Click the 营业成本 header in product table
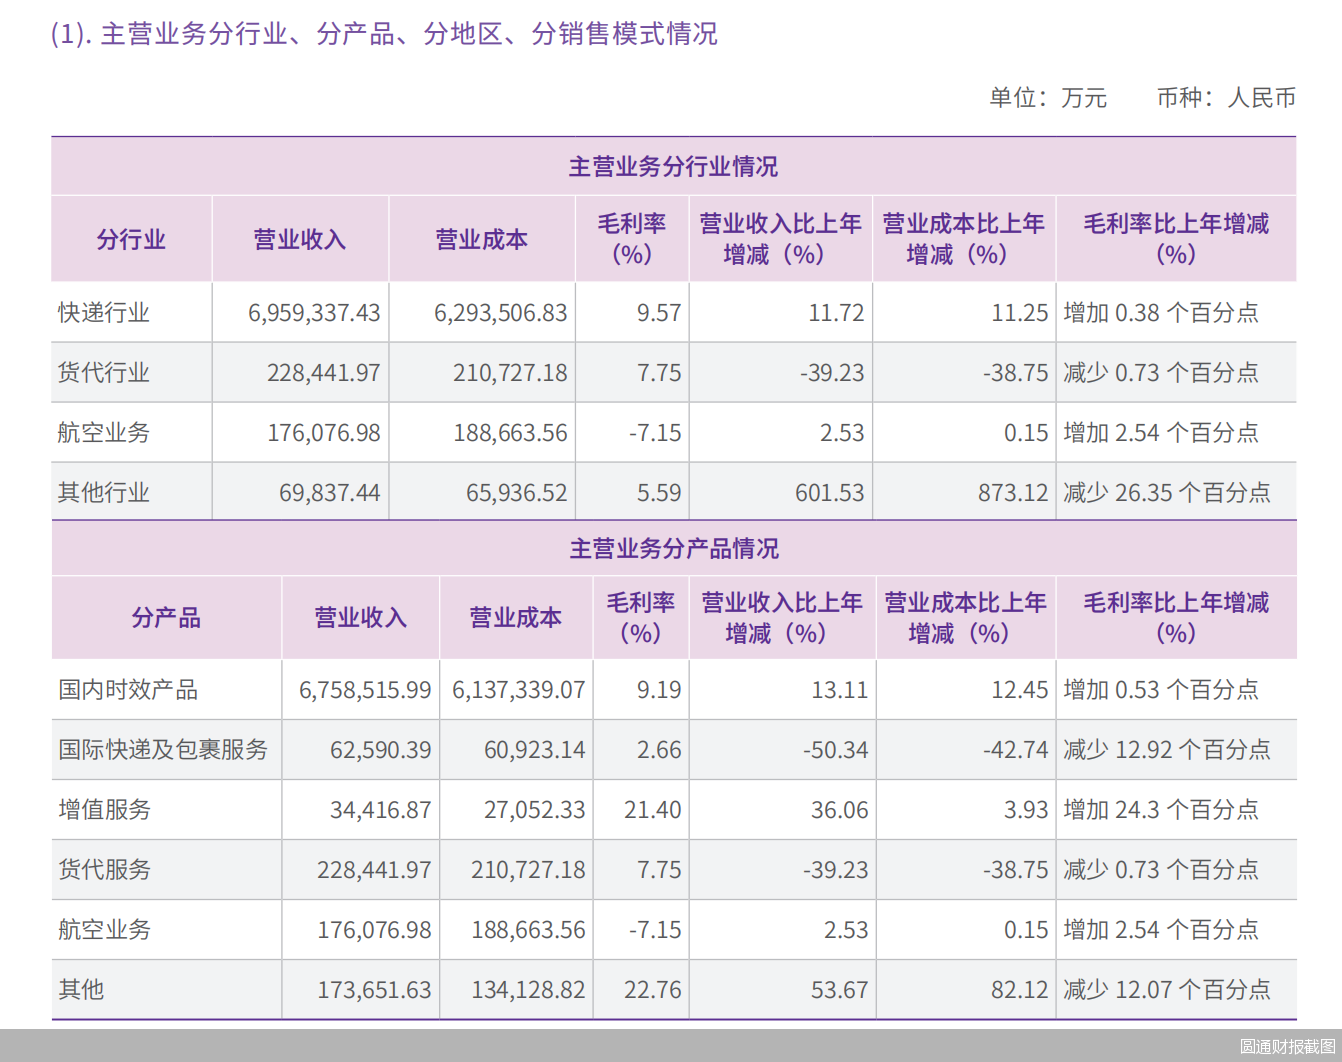Screen dimensions: 1342x1062 point(515,618)
